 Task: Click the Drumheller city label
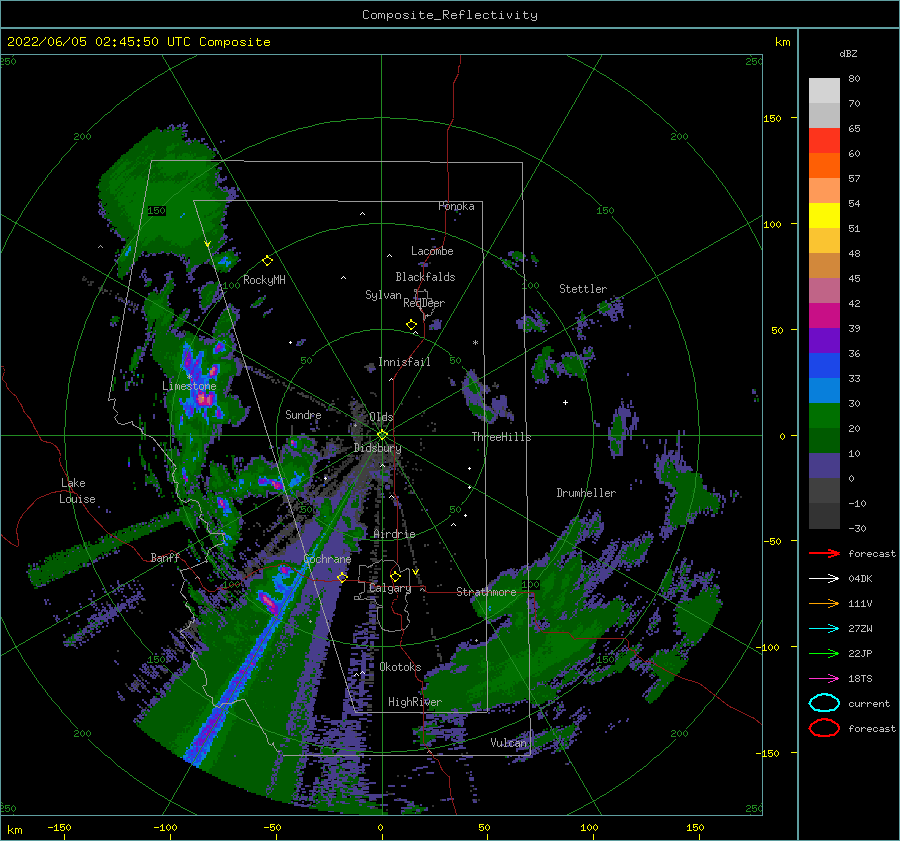point(586,493)
